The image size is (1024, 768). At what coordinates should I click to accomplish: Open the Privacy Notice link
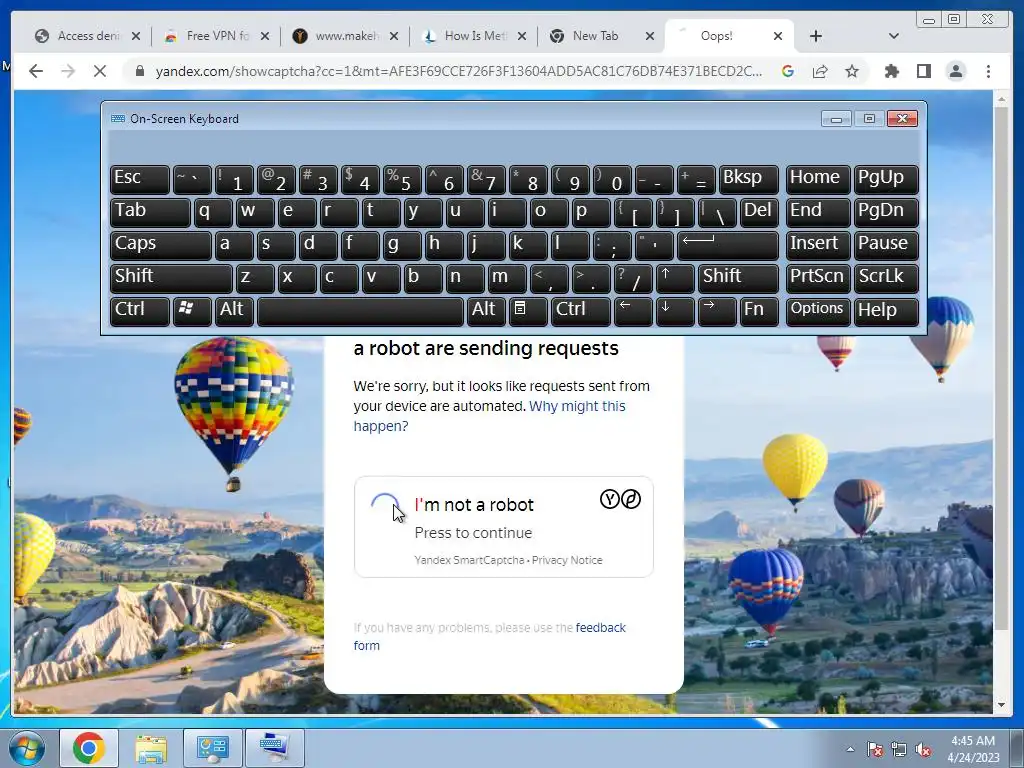[567, 560]
